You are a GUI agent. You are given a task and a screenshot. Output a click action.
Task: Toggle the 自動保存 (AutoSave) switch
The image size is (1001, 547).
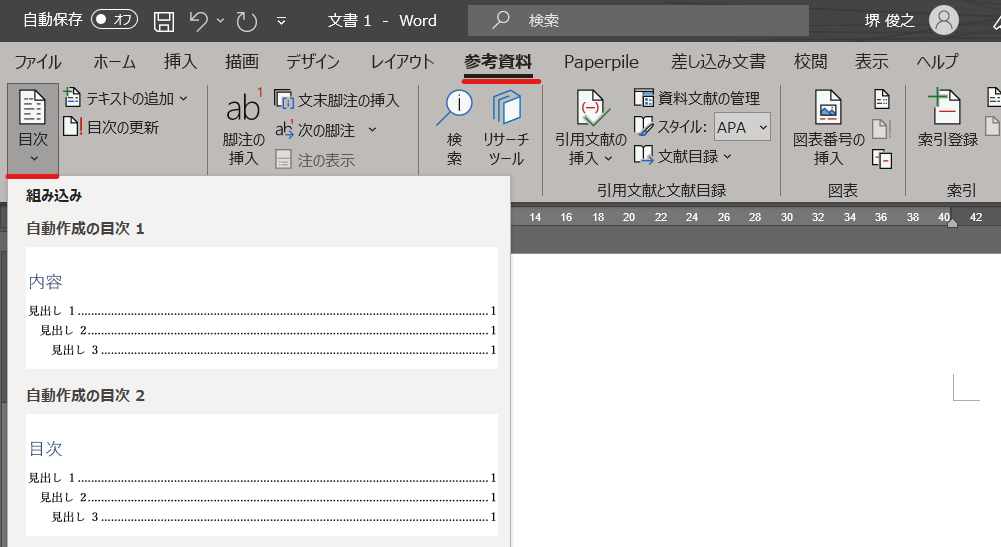tap(114, 20)
